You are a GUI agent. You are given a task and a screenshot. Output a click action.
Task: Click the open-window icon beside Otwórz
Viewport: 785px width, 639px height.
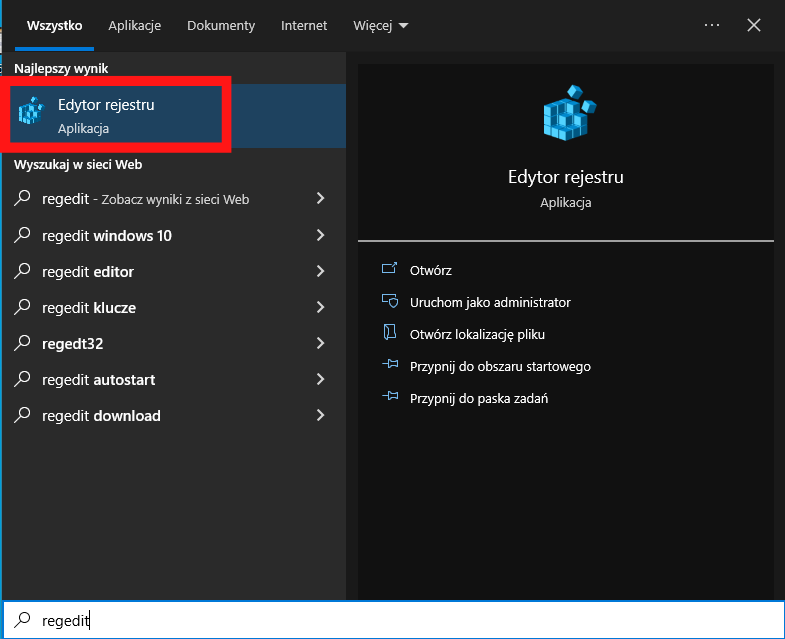(389, 268)
